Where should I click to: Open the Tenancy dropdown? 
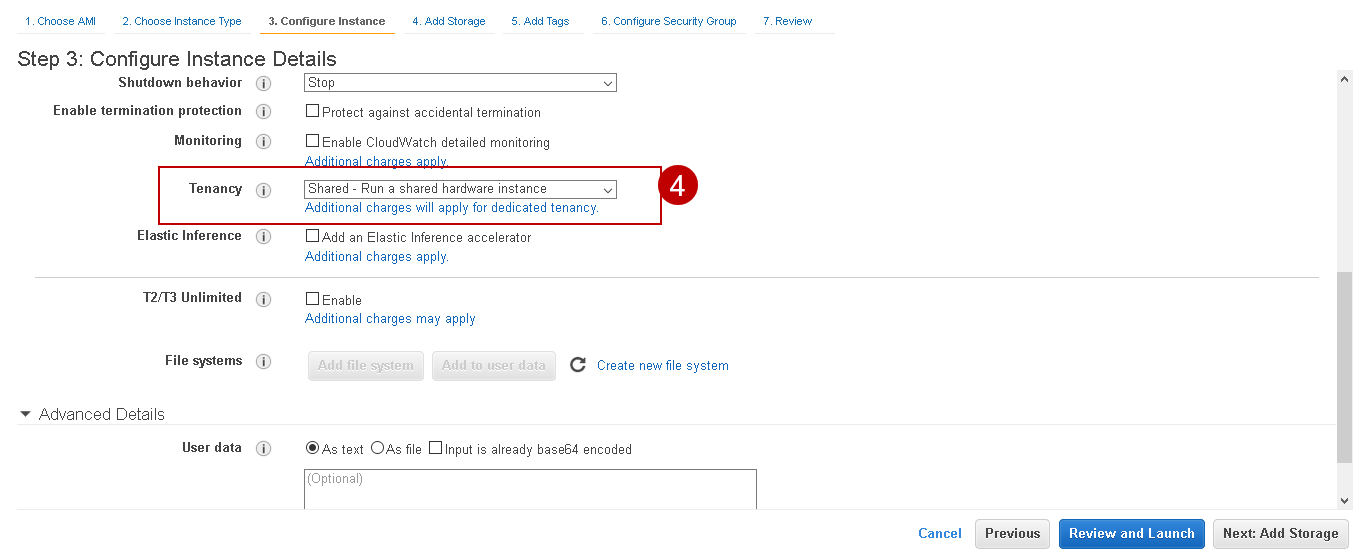pos(460,189)
